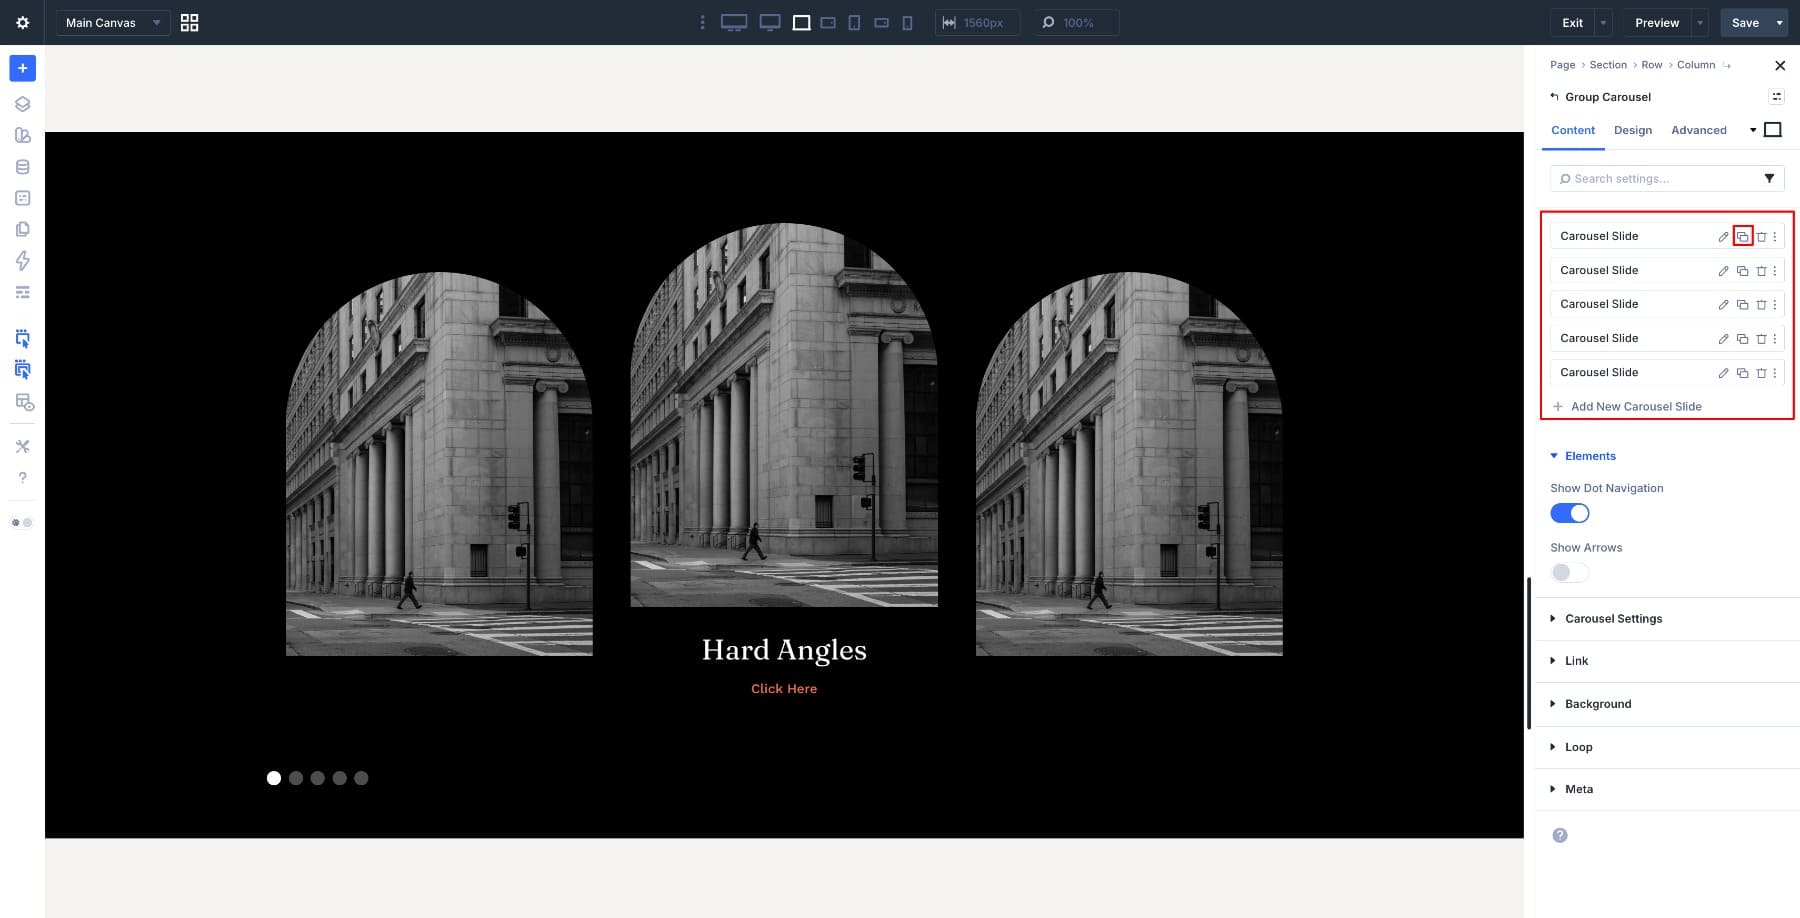Select the phone portrait preview icon
This screenshot has width=1800, height=918.
[x=907, y=22]
